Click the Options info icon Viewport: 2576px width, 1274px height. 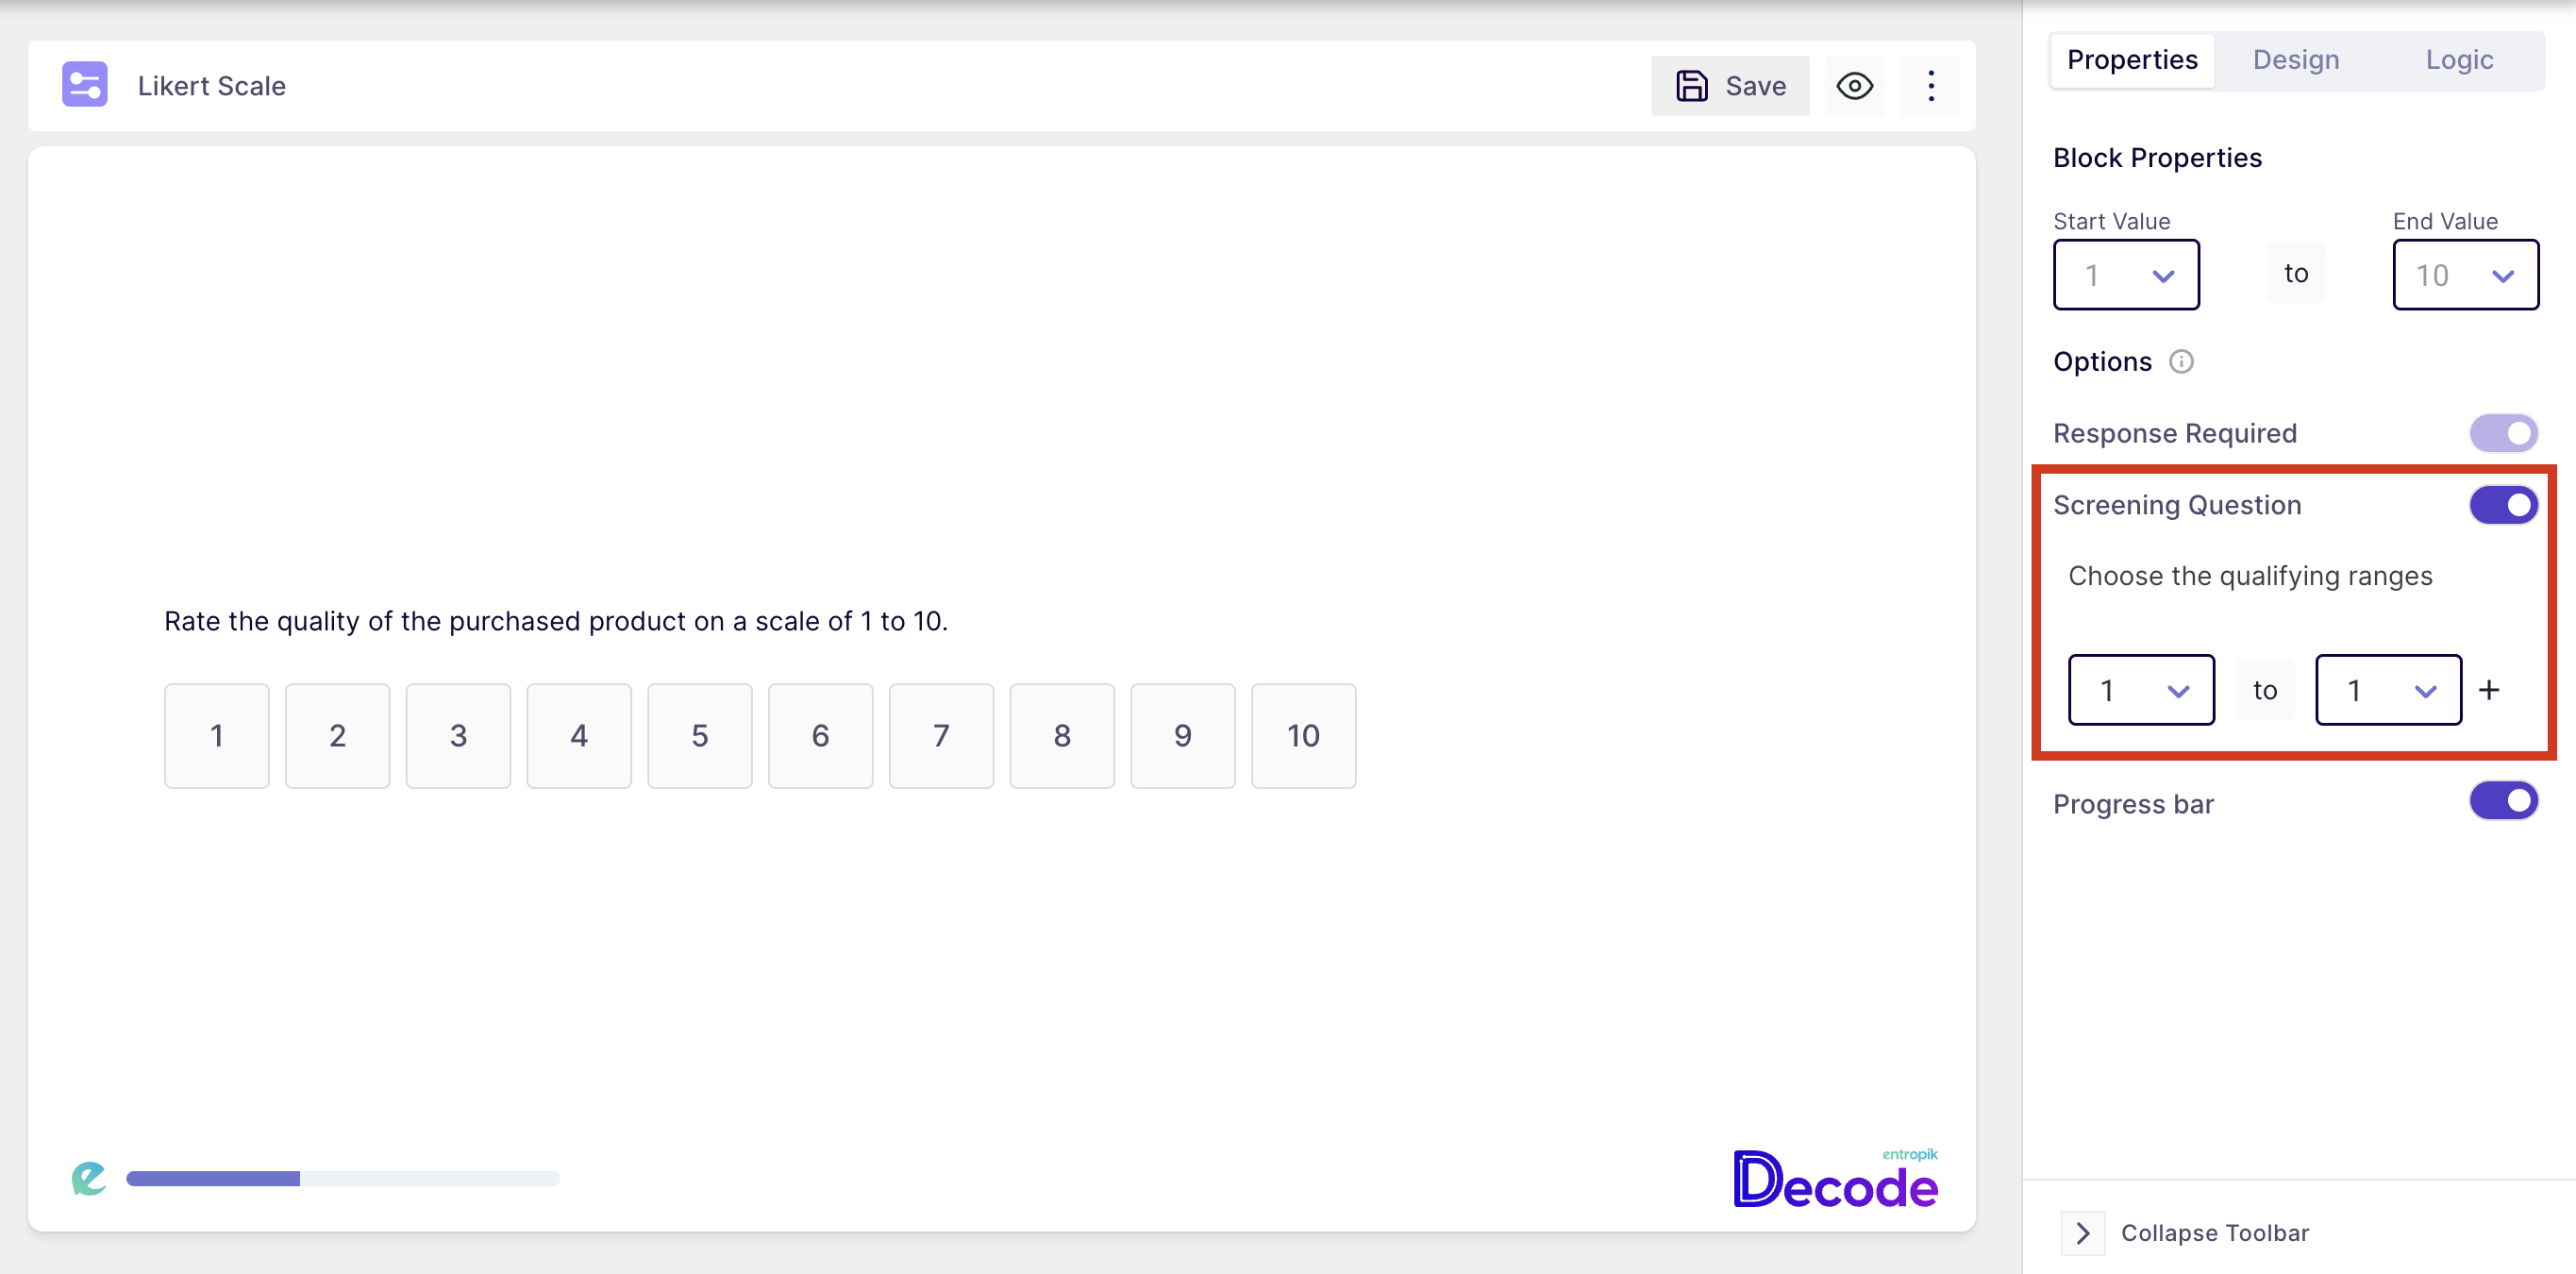(x=2180, y=362)
